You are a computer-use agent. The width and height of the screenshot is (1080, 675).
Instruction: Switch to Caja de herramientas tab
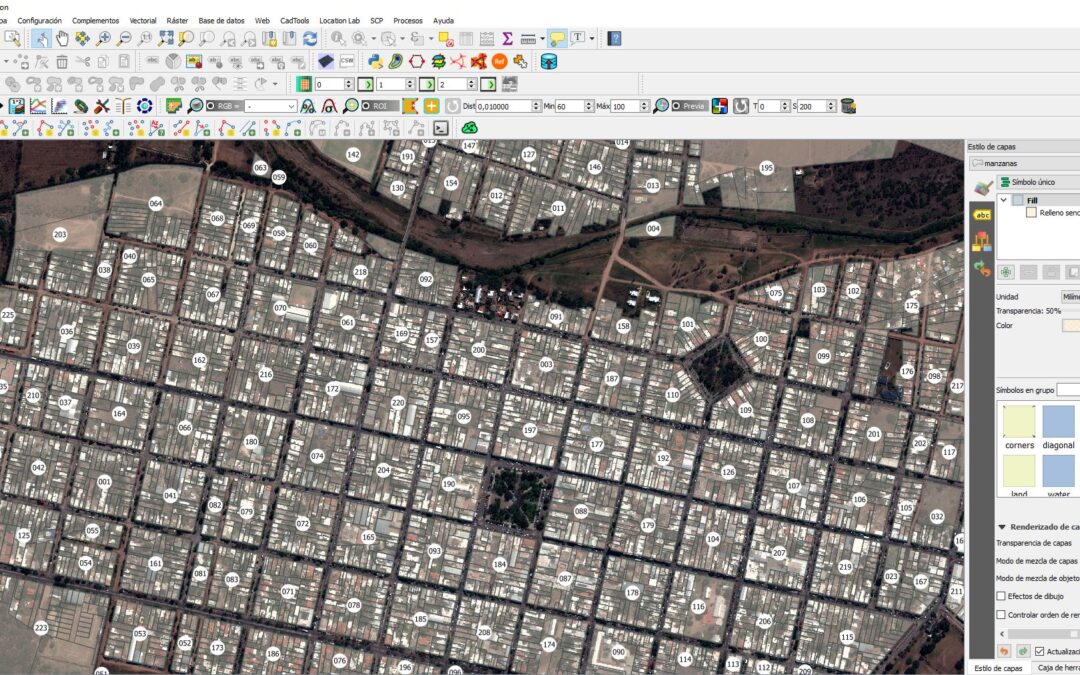1059,667
